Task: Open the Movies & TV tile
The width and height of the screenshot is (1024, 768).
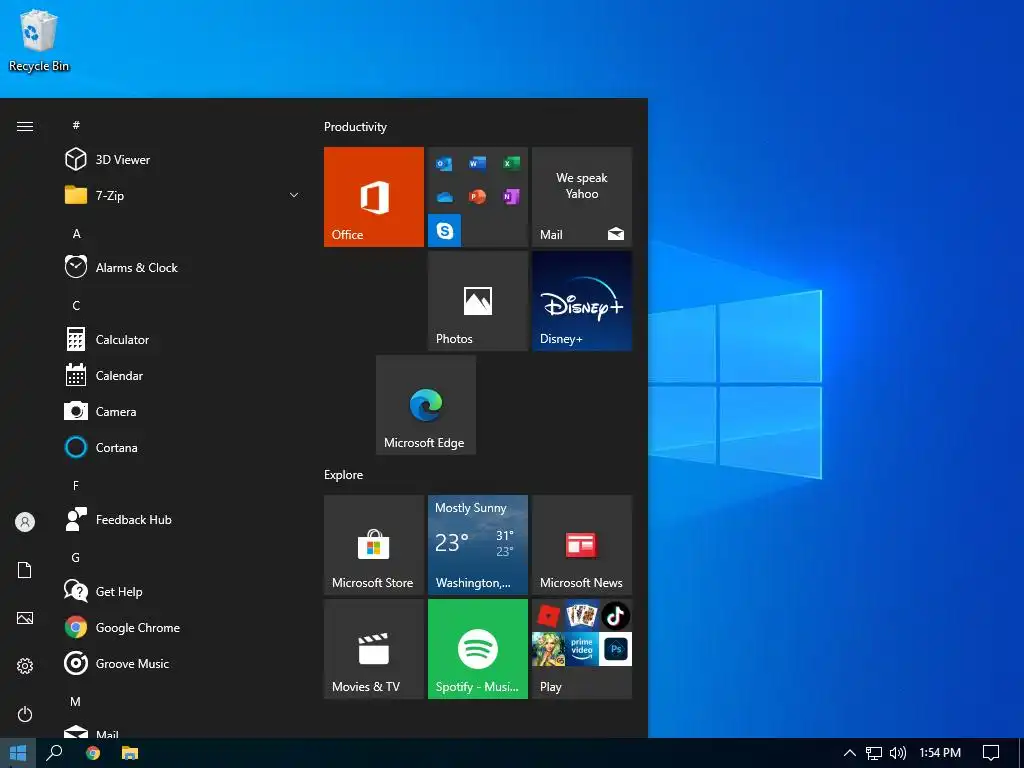Action: click(x=374, y=649)
